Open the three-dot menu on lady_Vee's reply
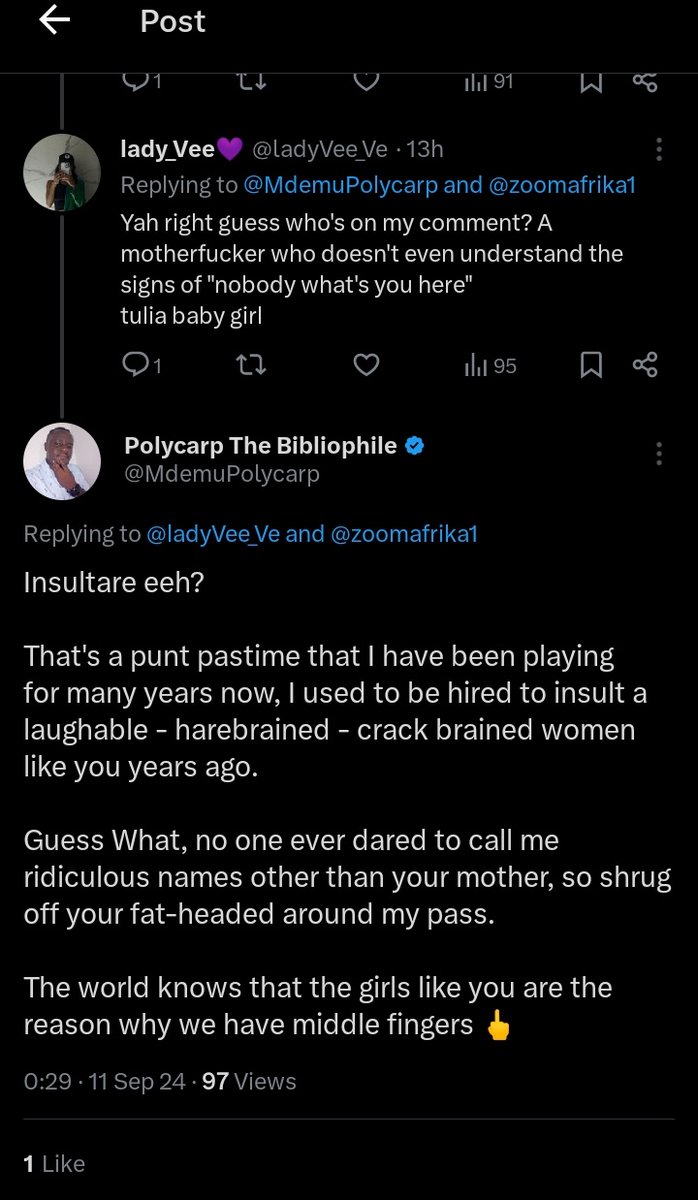This screenshot has height=1200, width=698. tap(658, 150)
